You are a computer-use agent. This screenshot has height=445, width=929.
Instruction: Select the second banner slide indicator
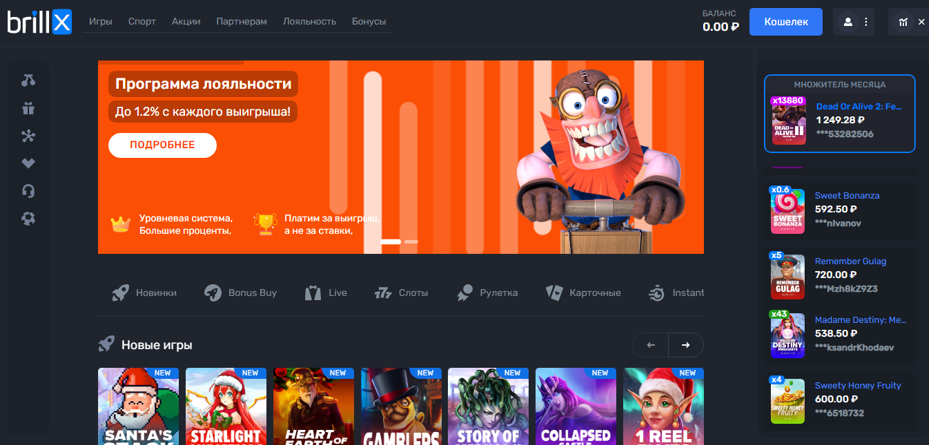tap(411, 242)
